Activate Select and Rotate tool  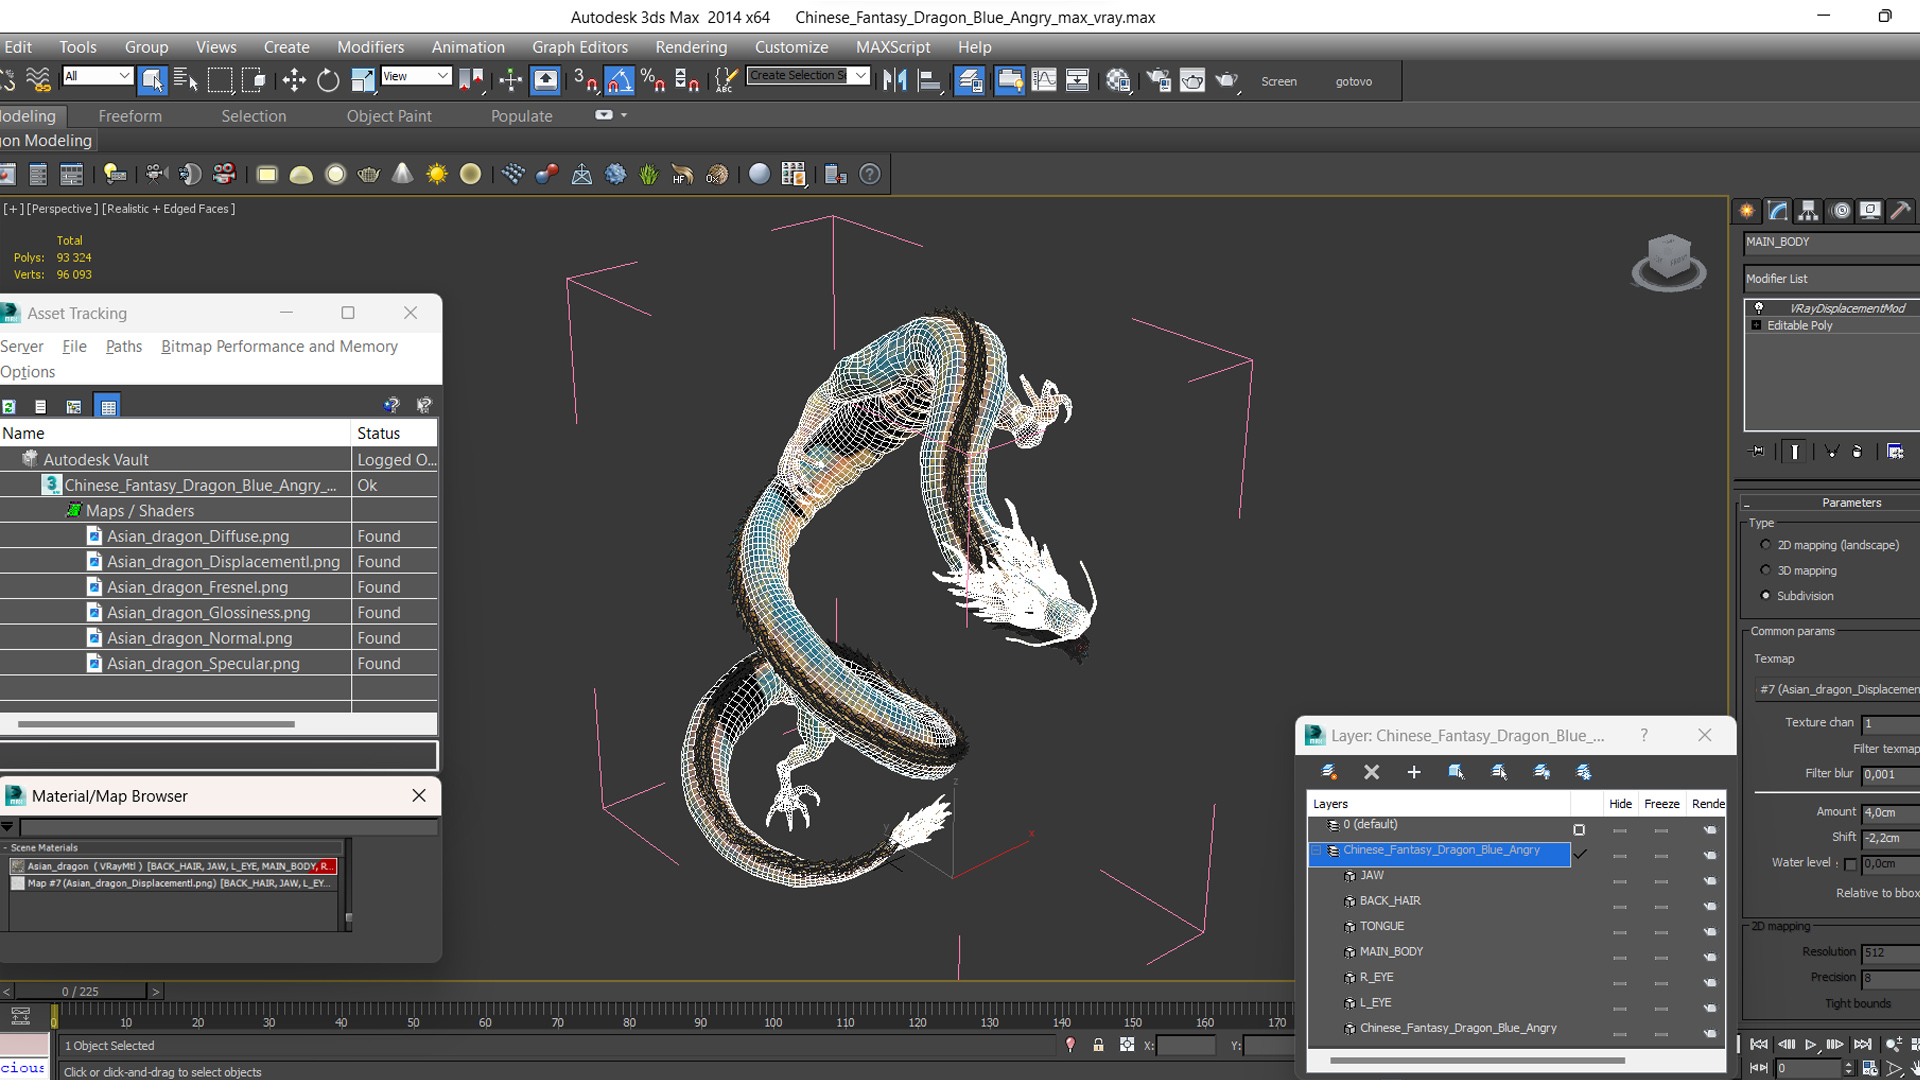328,80
